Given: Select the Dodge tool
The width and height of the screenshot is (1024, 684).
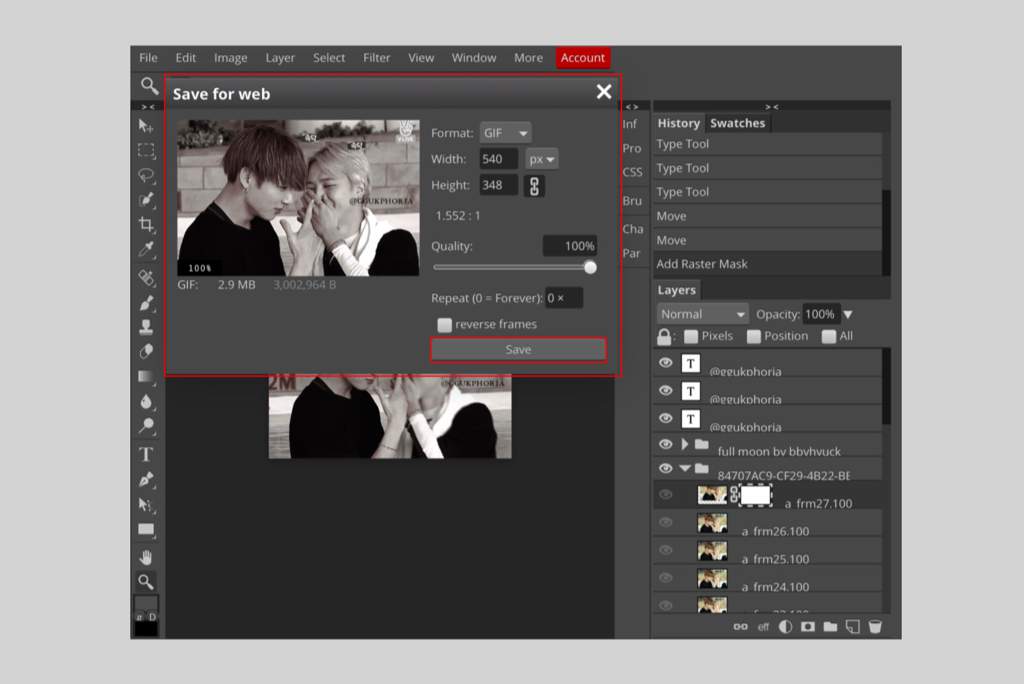Looking at the screenshot, I should point(146,426).
